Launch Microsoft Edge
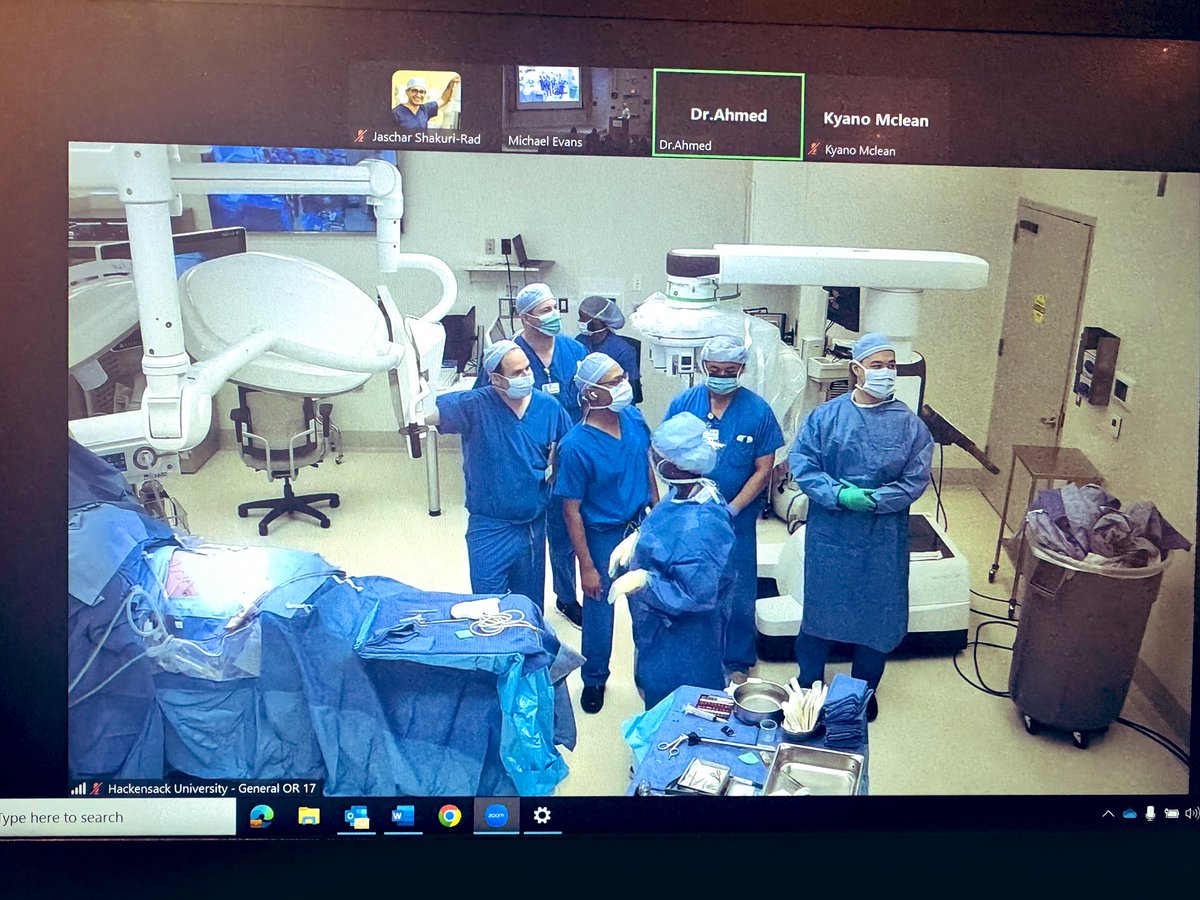Screen dimensions: 1200x900 (262, 817)
